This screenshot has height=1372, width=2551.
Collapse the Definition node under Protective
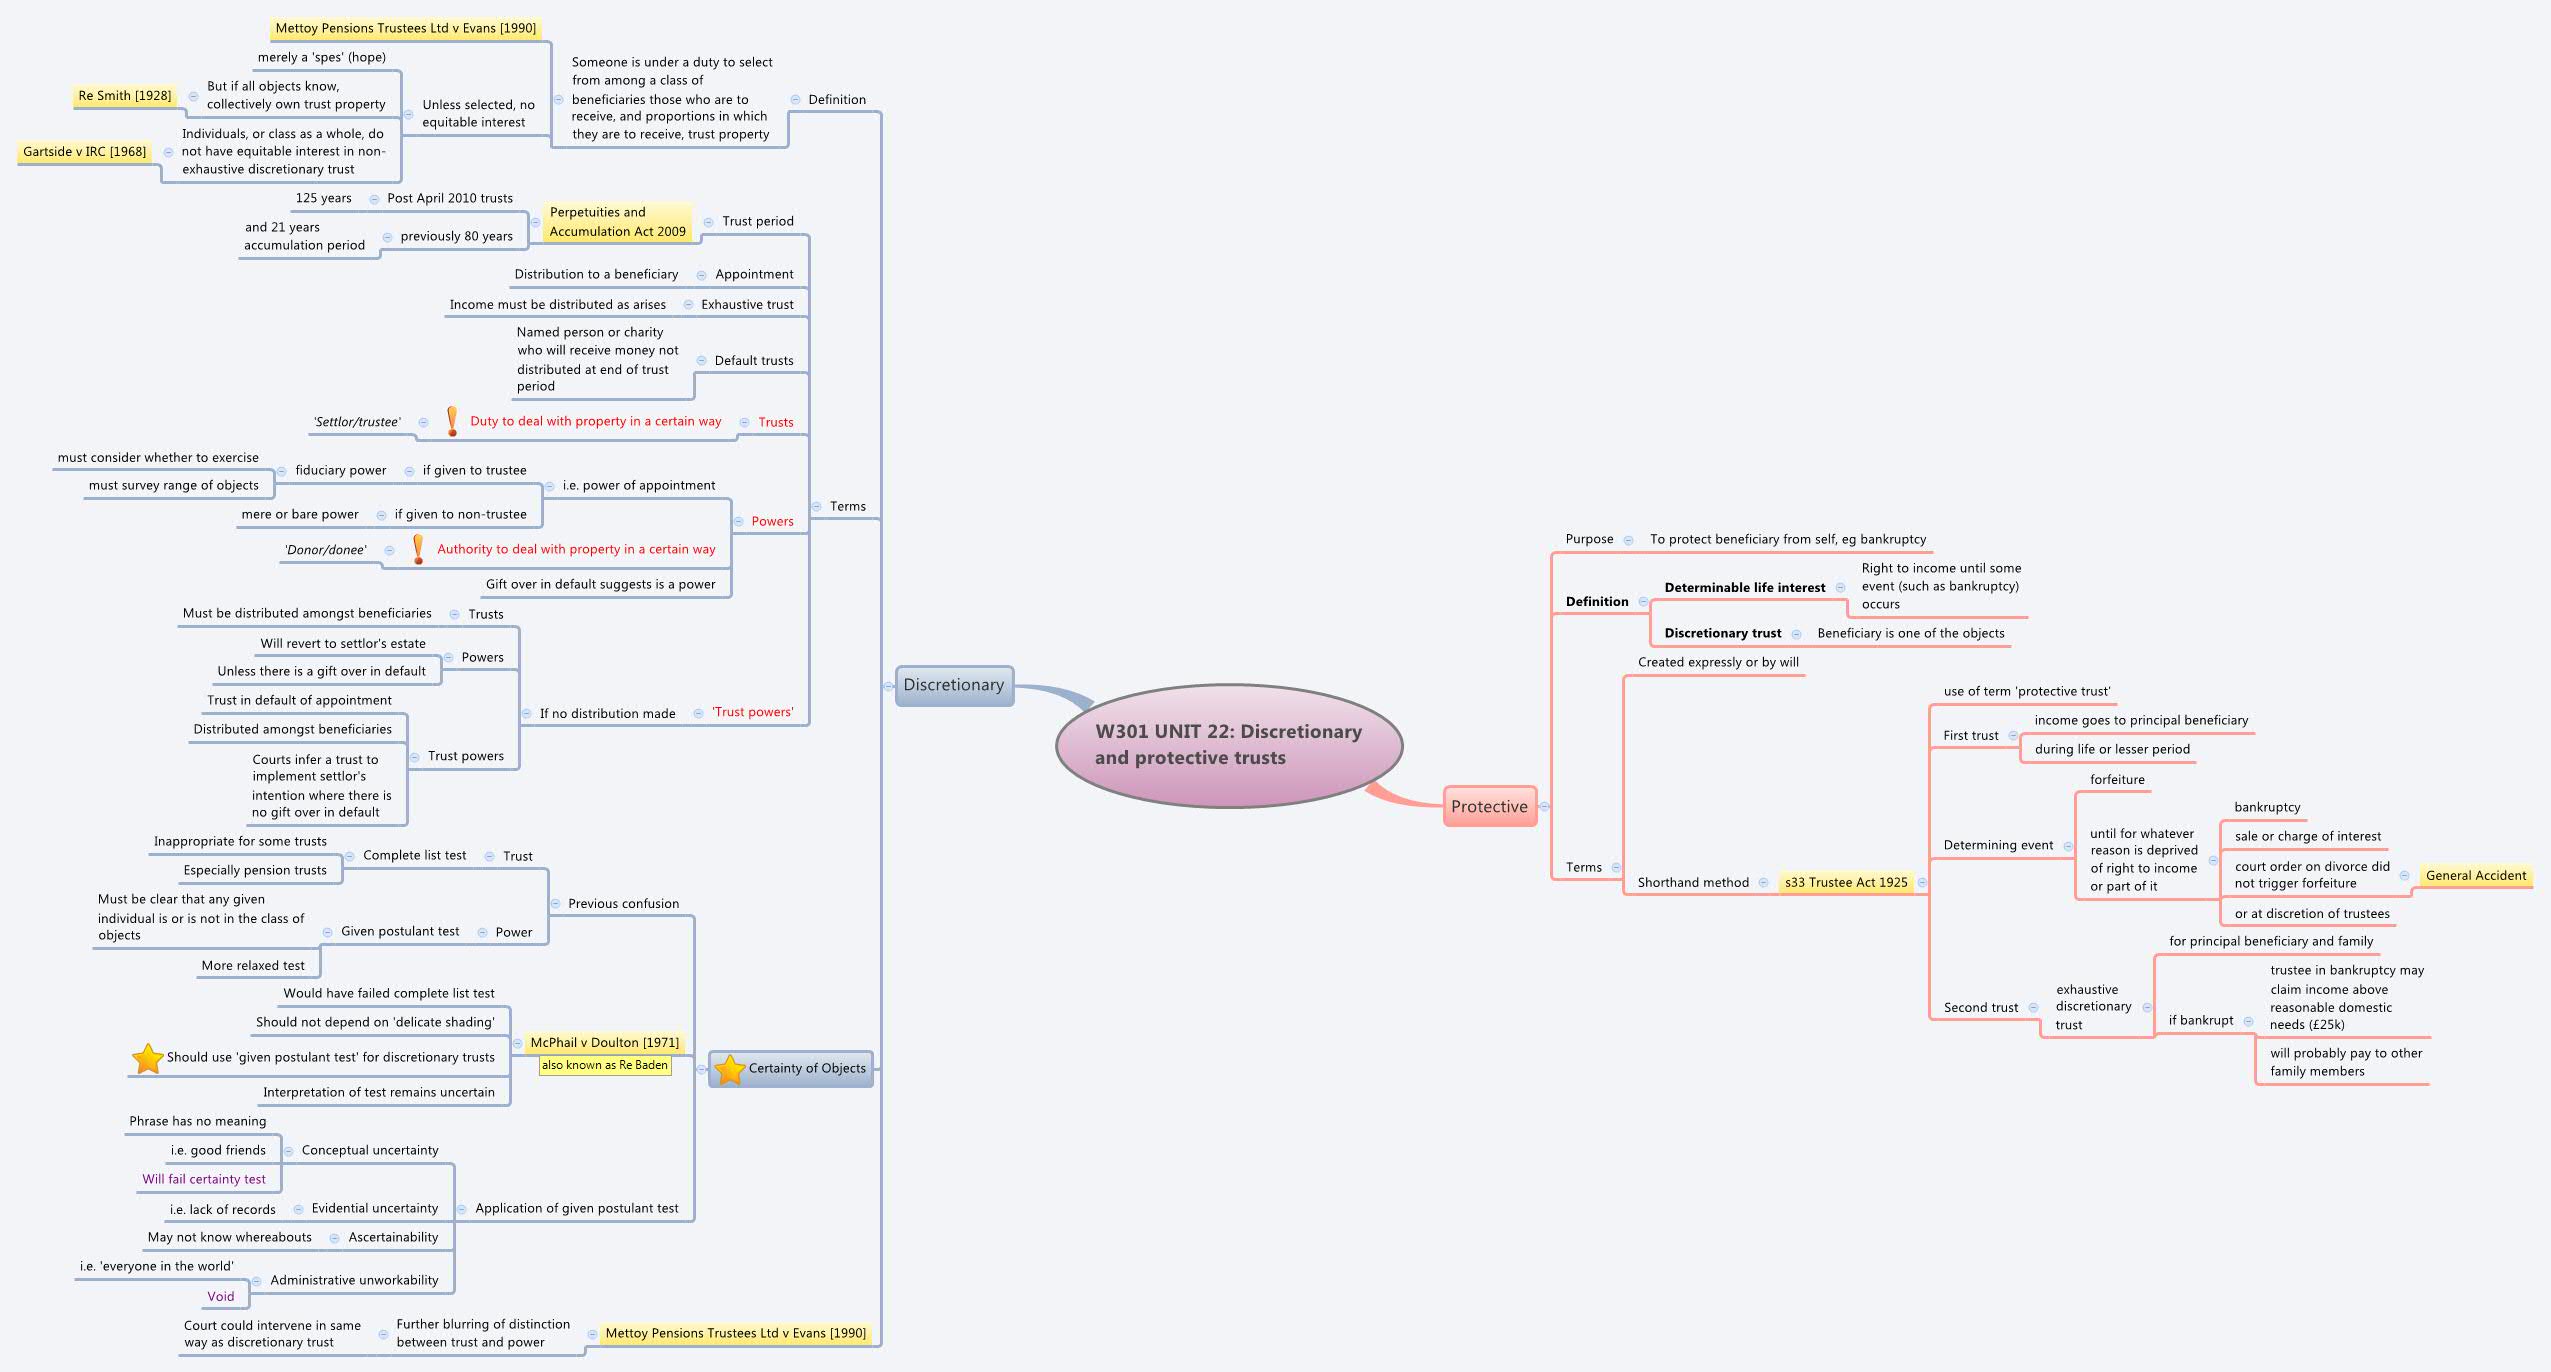tap(1643, 601)
